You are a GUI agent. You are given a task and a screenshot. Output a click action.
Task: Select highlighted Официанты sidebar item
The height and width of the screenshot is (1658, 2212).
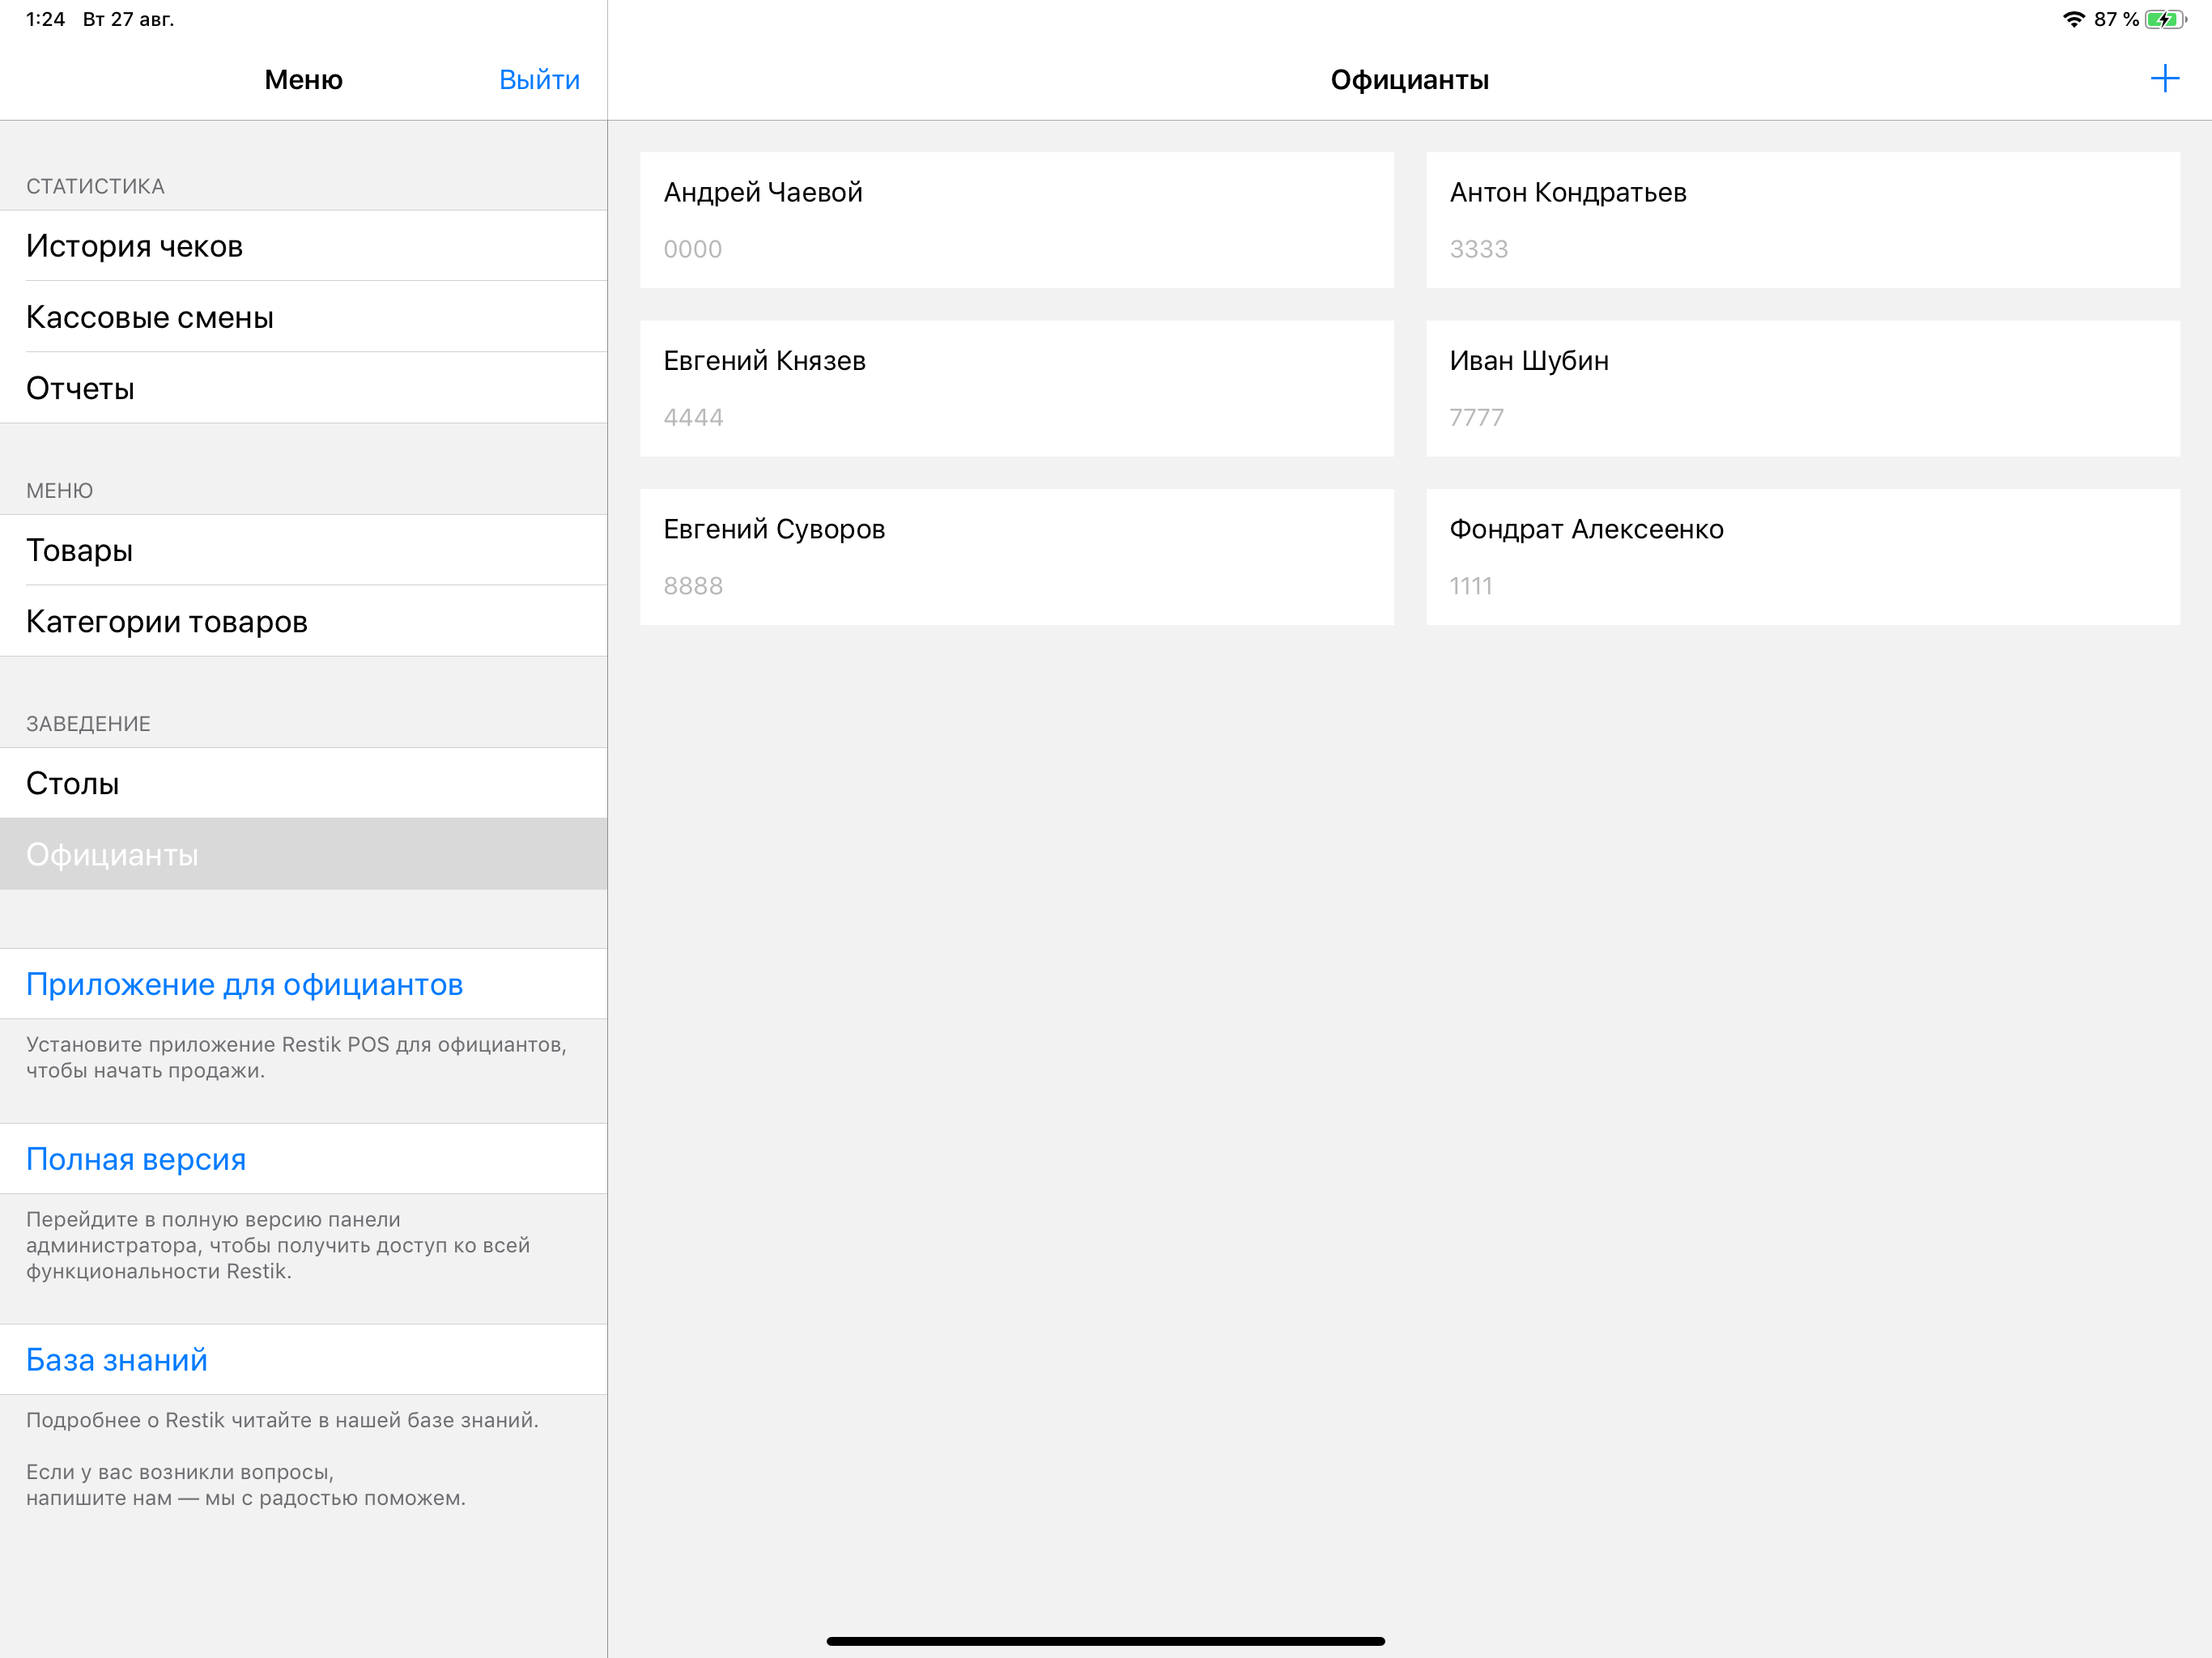303,854
